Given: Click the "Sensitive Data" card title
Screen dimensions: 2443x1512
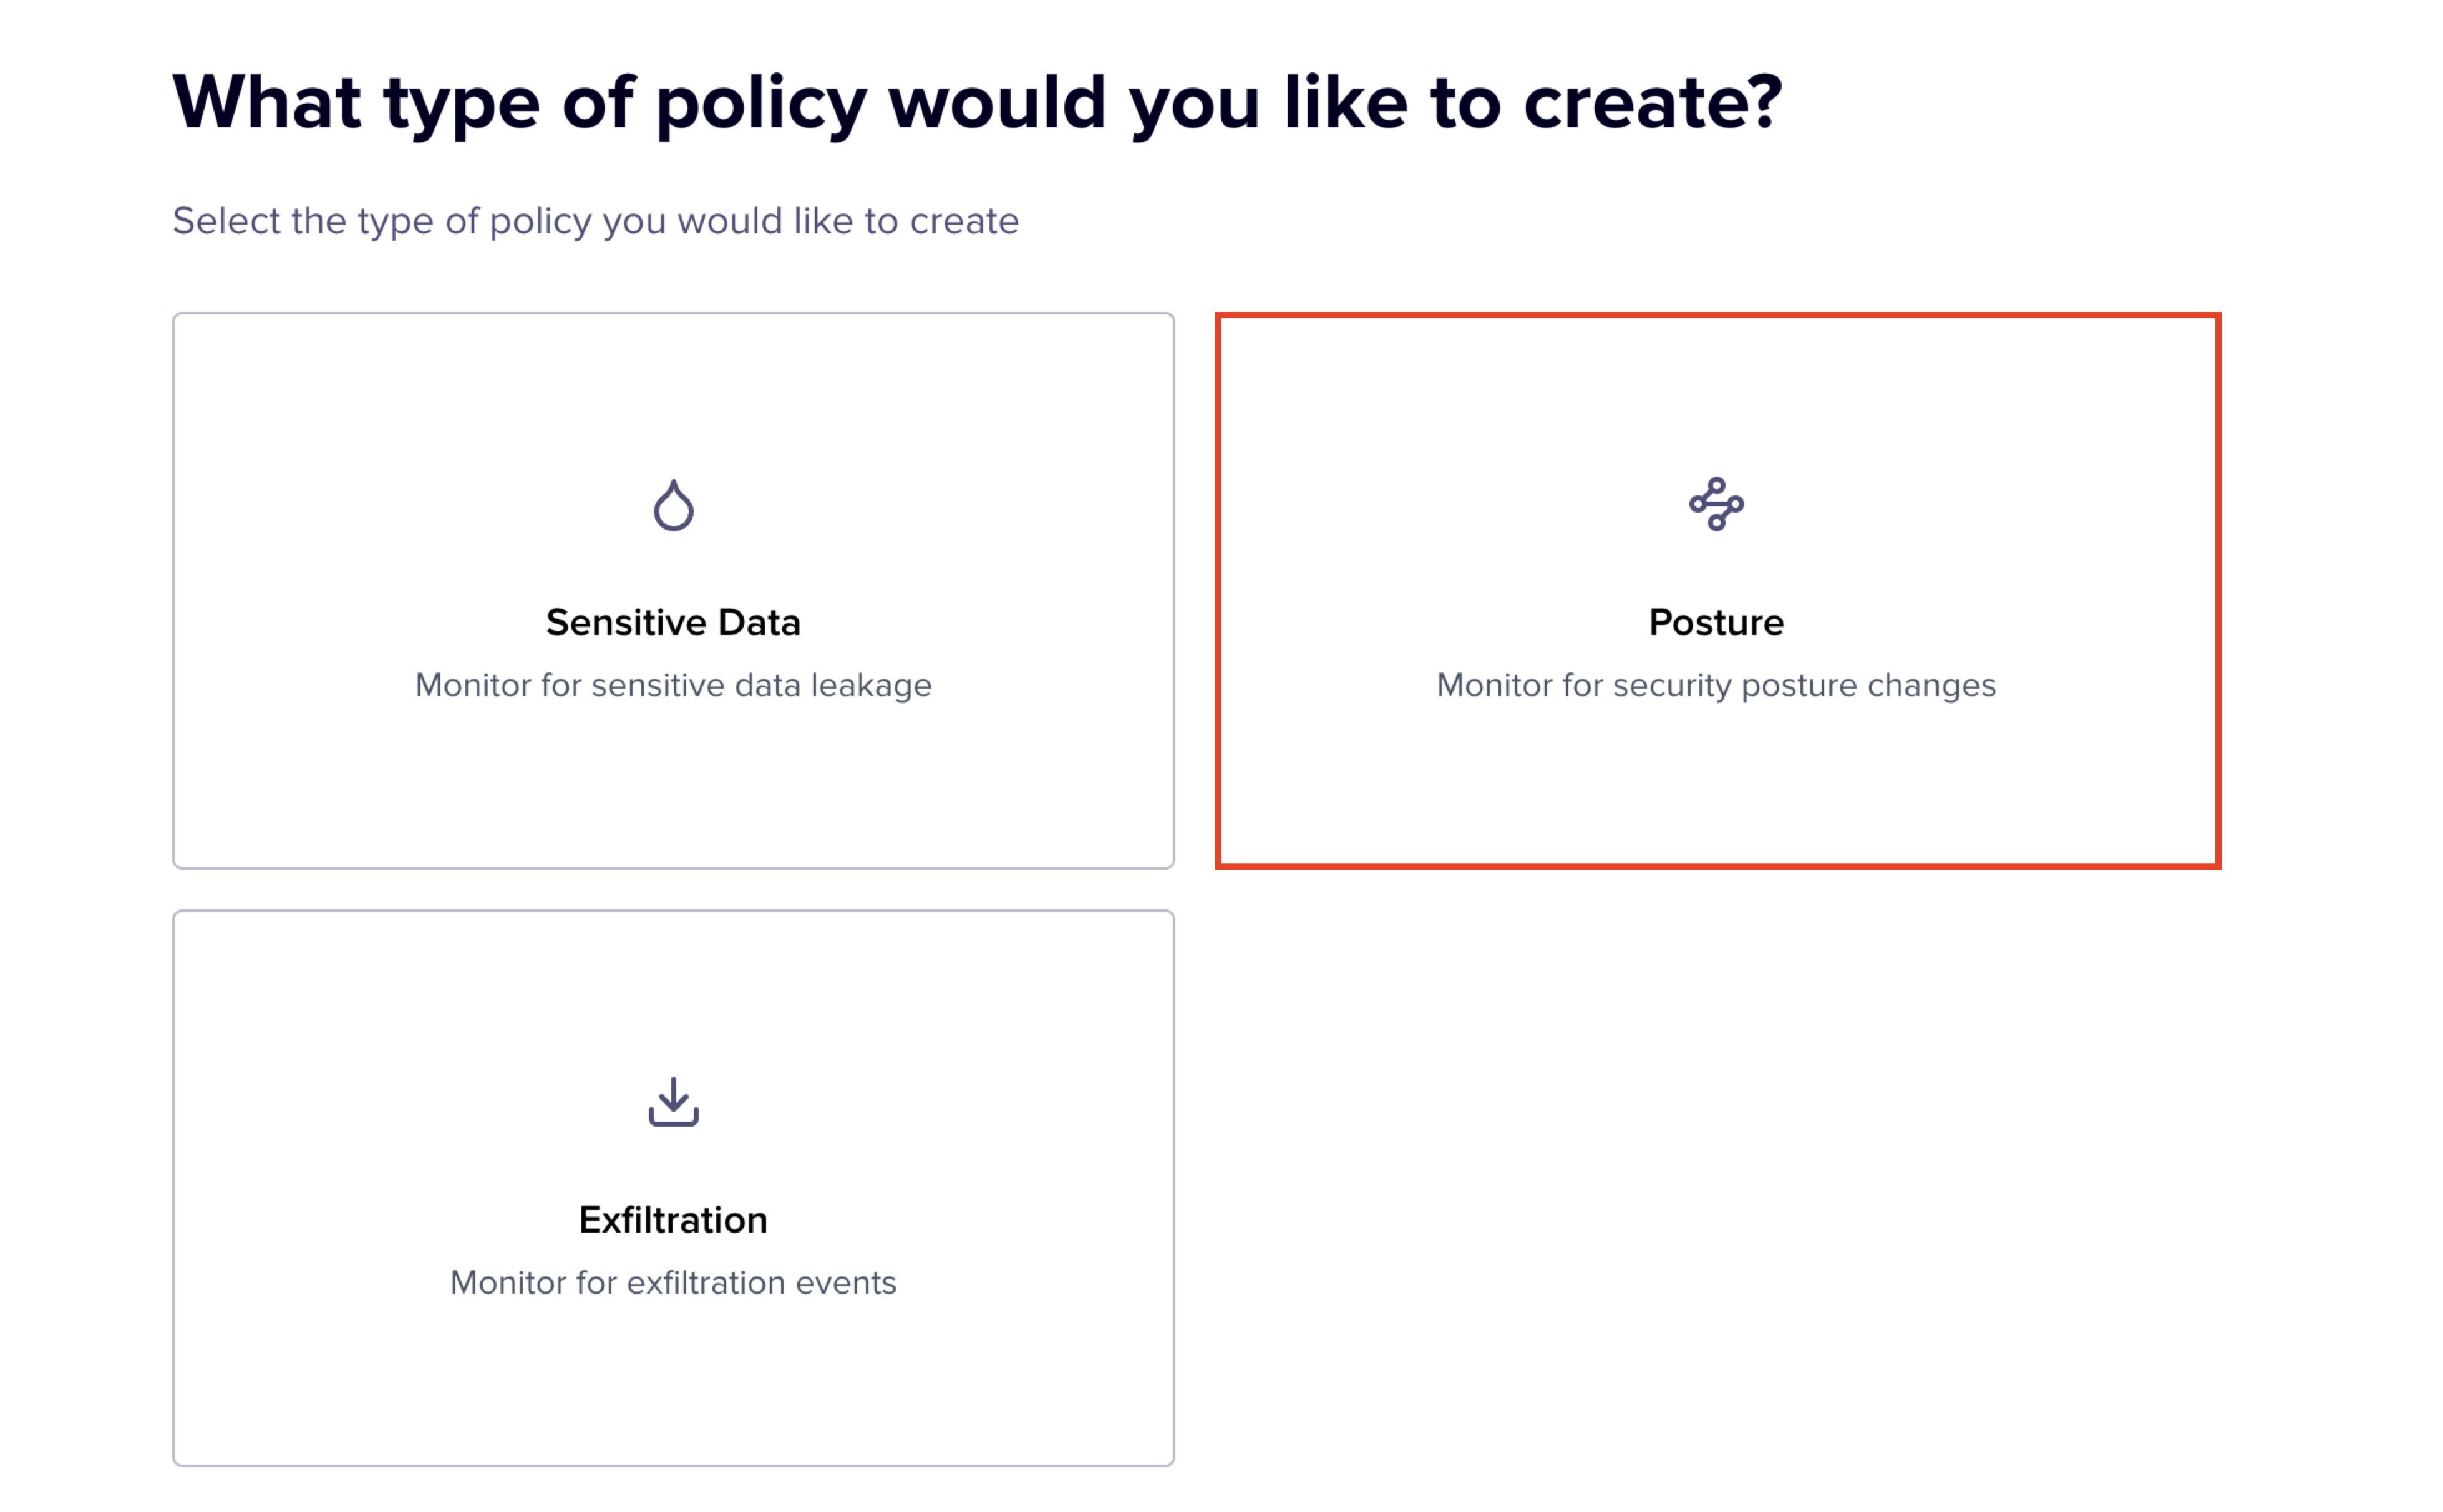Looking at the screenshot, I should (673, 622).
